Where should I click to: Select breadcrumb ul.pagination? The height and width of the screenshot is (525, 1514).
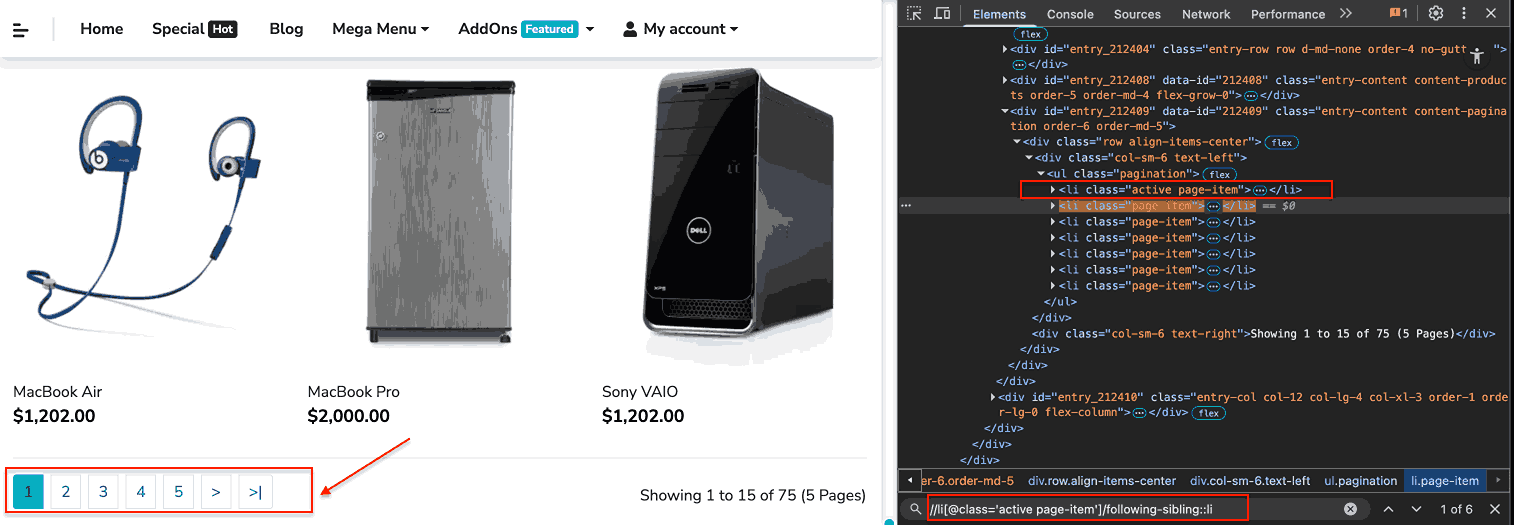pyautogui.click(x=1360, y=481)
